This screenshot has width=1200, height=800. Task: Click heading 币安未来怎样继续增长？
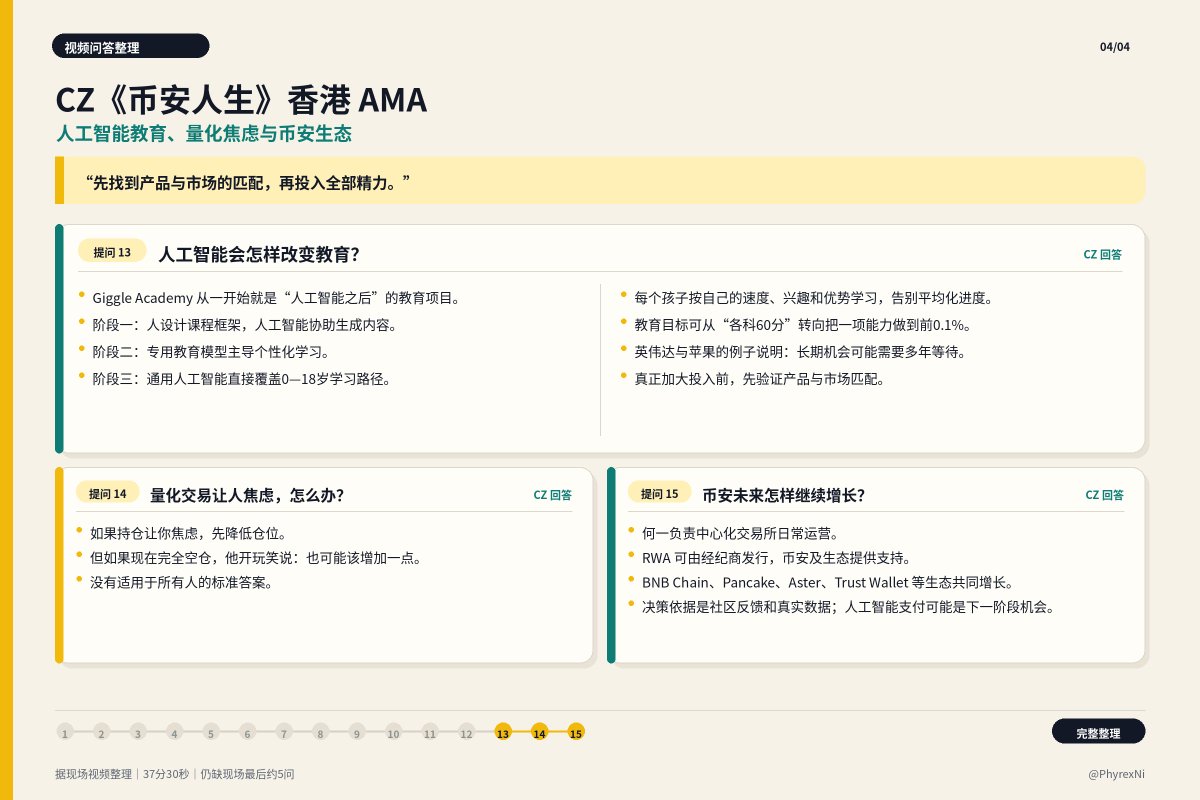coord(783,495)
